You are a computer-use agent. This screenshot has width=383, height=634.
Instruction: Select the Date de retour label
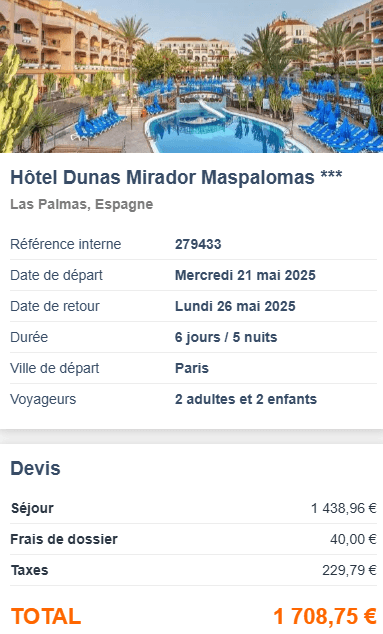(x=55, y=306)
